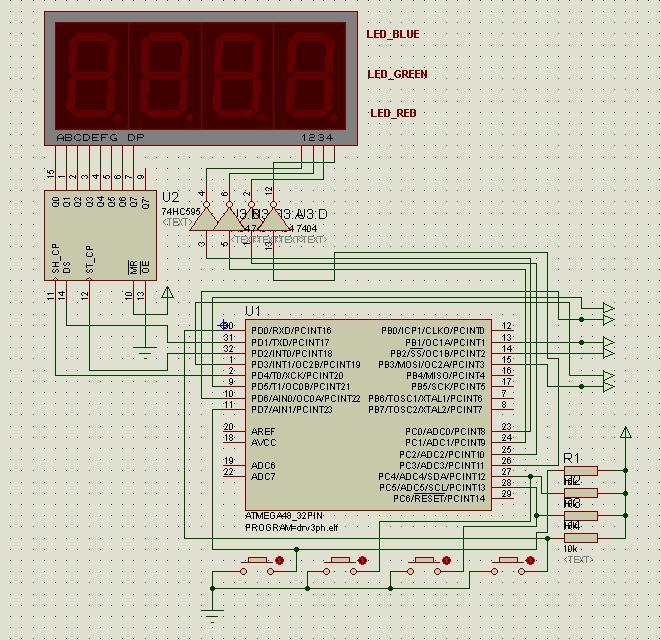Click the wire junction dot at PC4 pin 27
The height and width of the screenshot is (640, 661).
coord(530,476)
